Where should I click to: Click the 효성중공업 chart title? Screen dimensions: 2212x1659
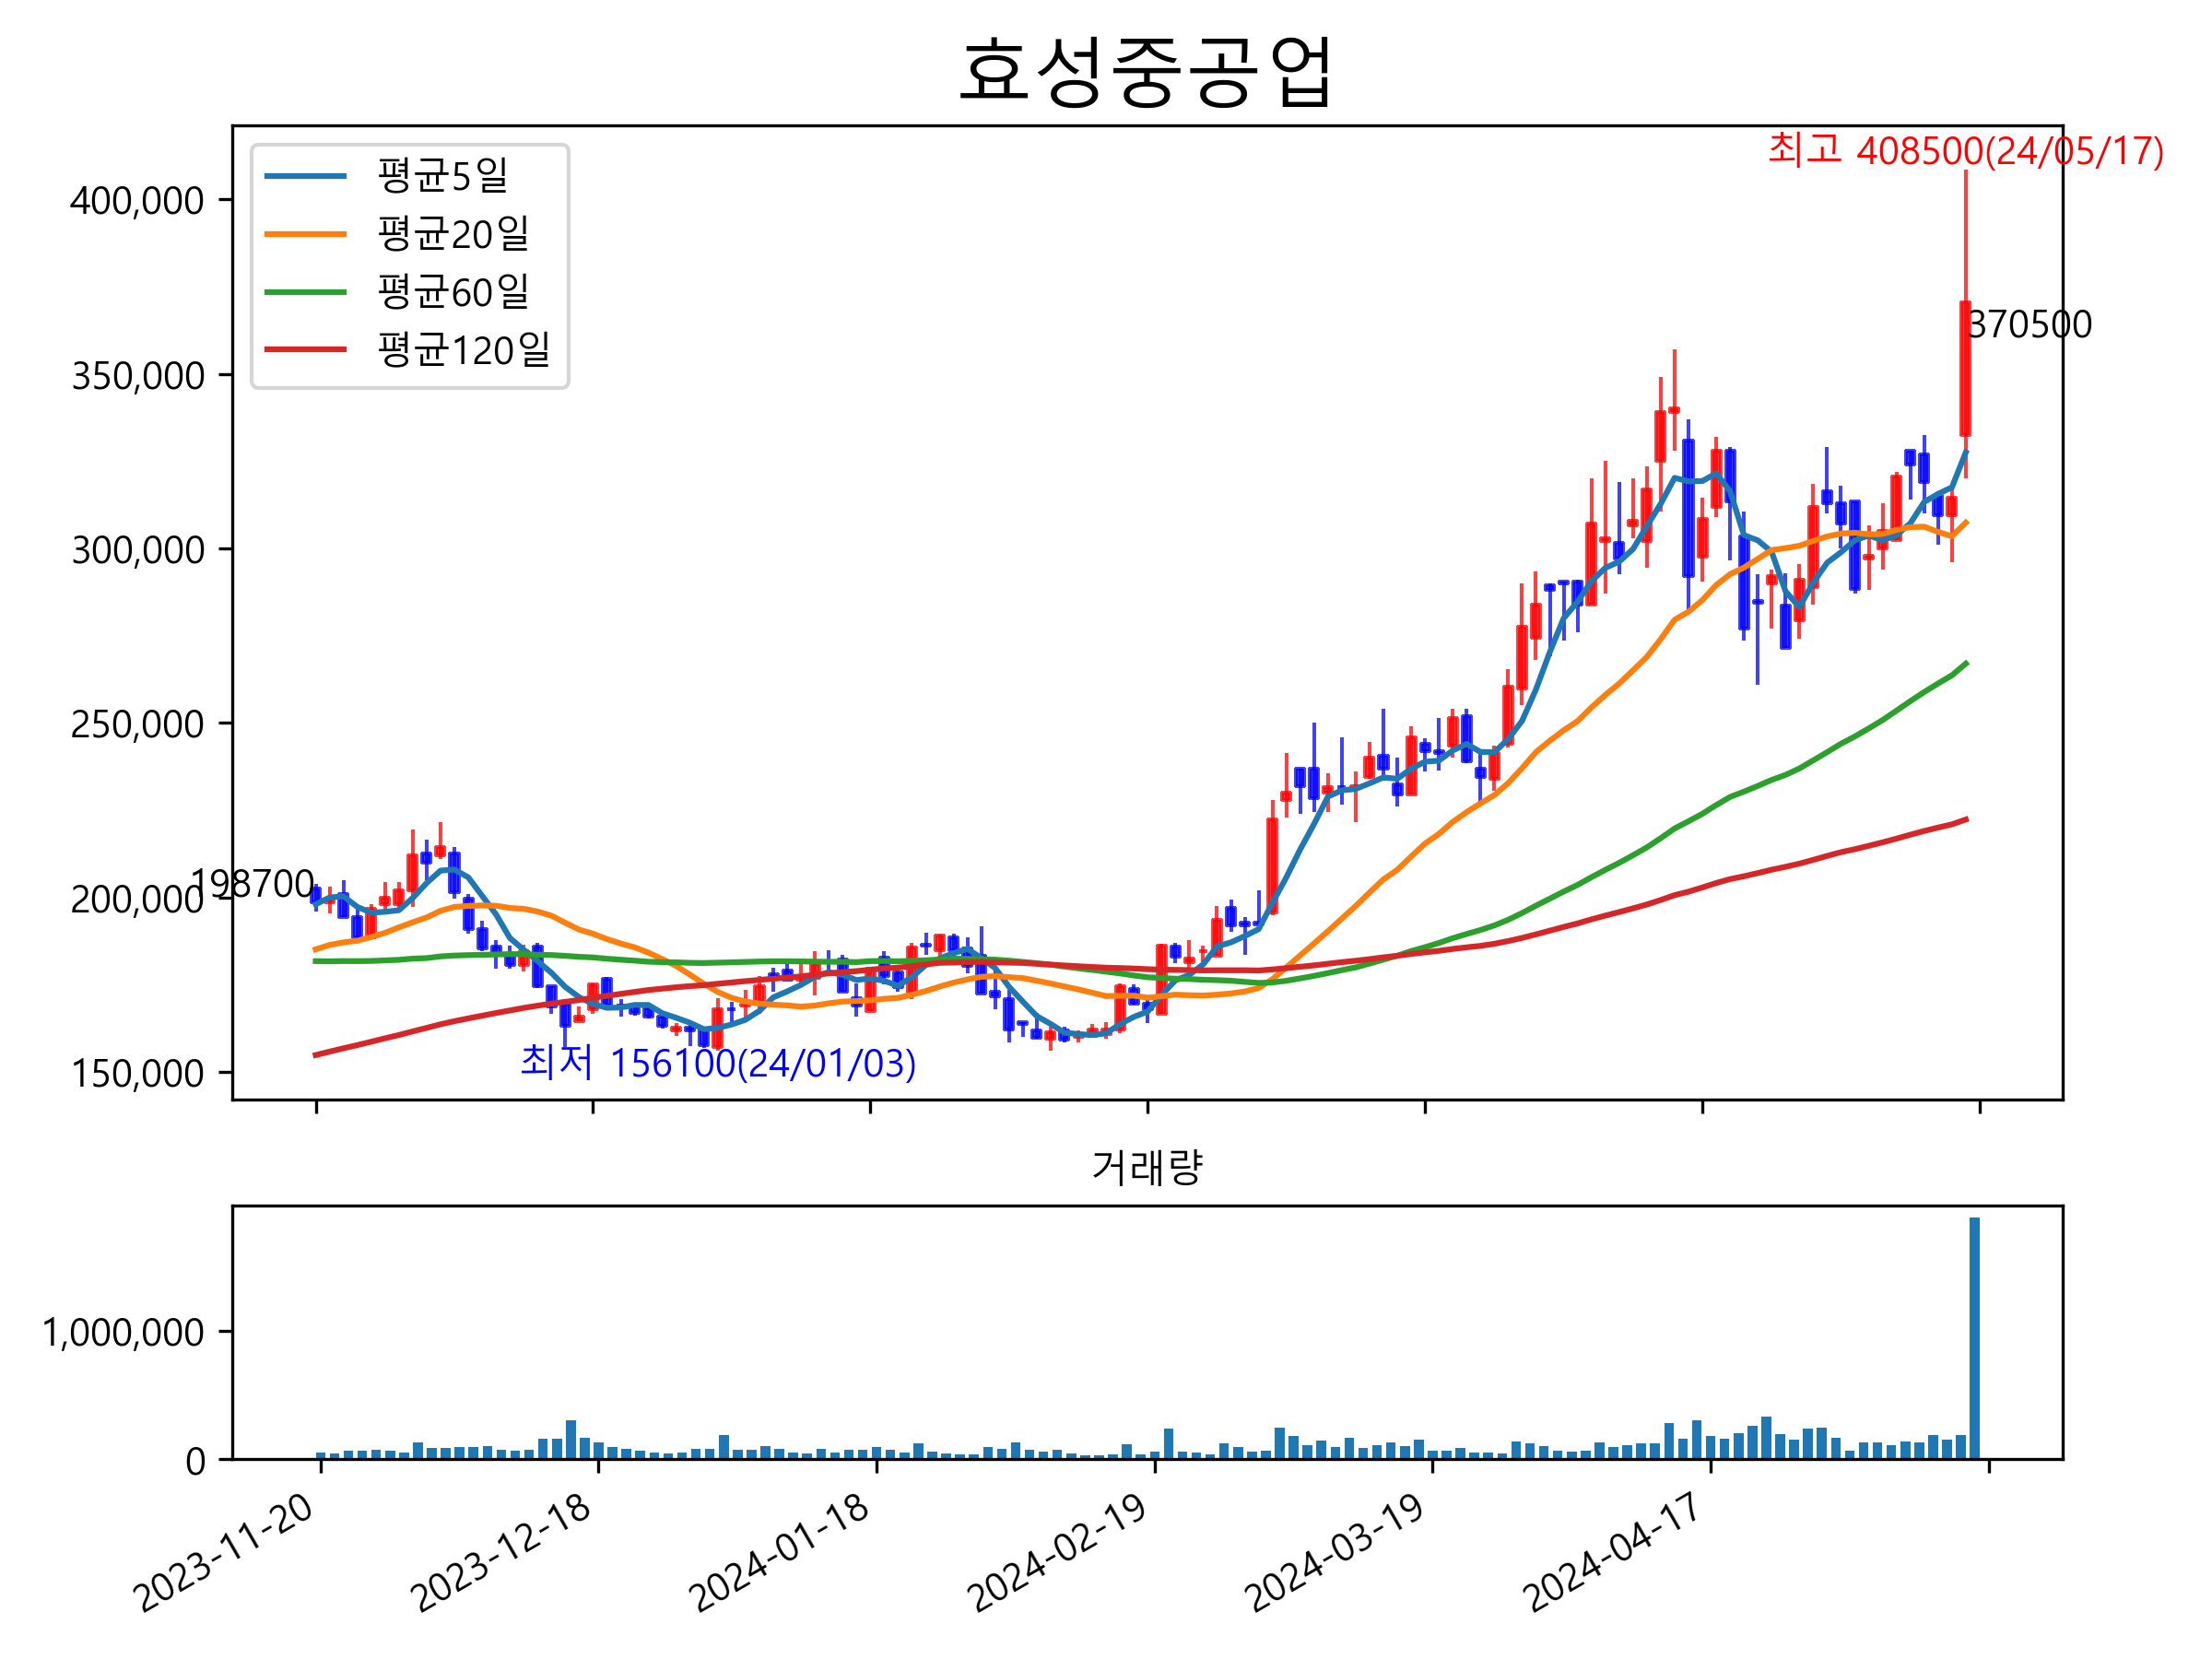coord(1146,72)
